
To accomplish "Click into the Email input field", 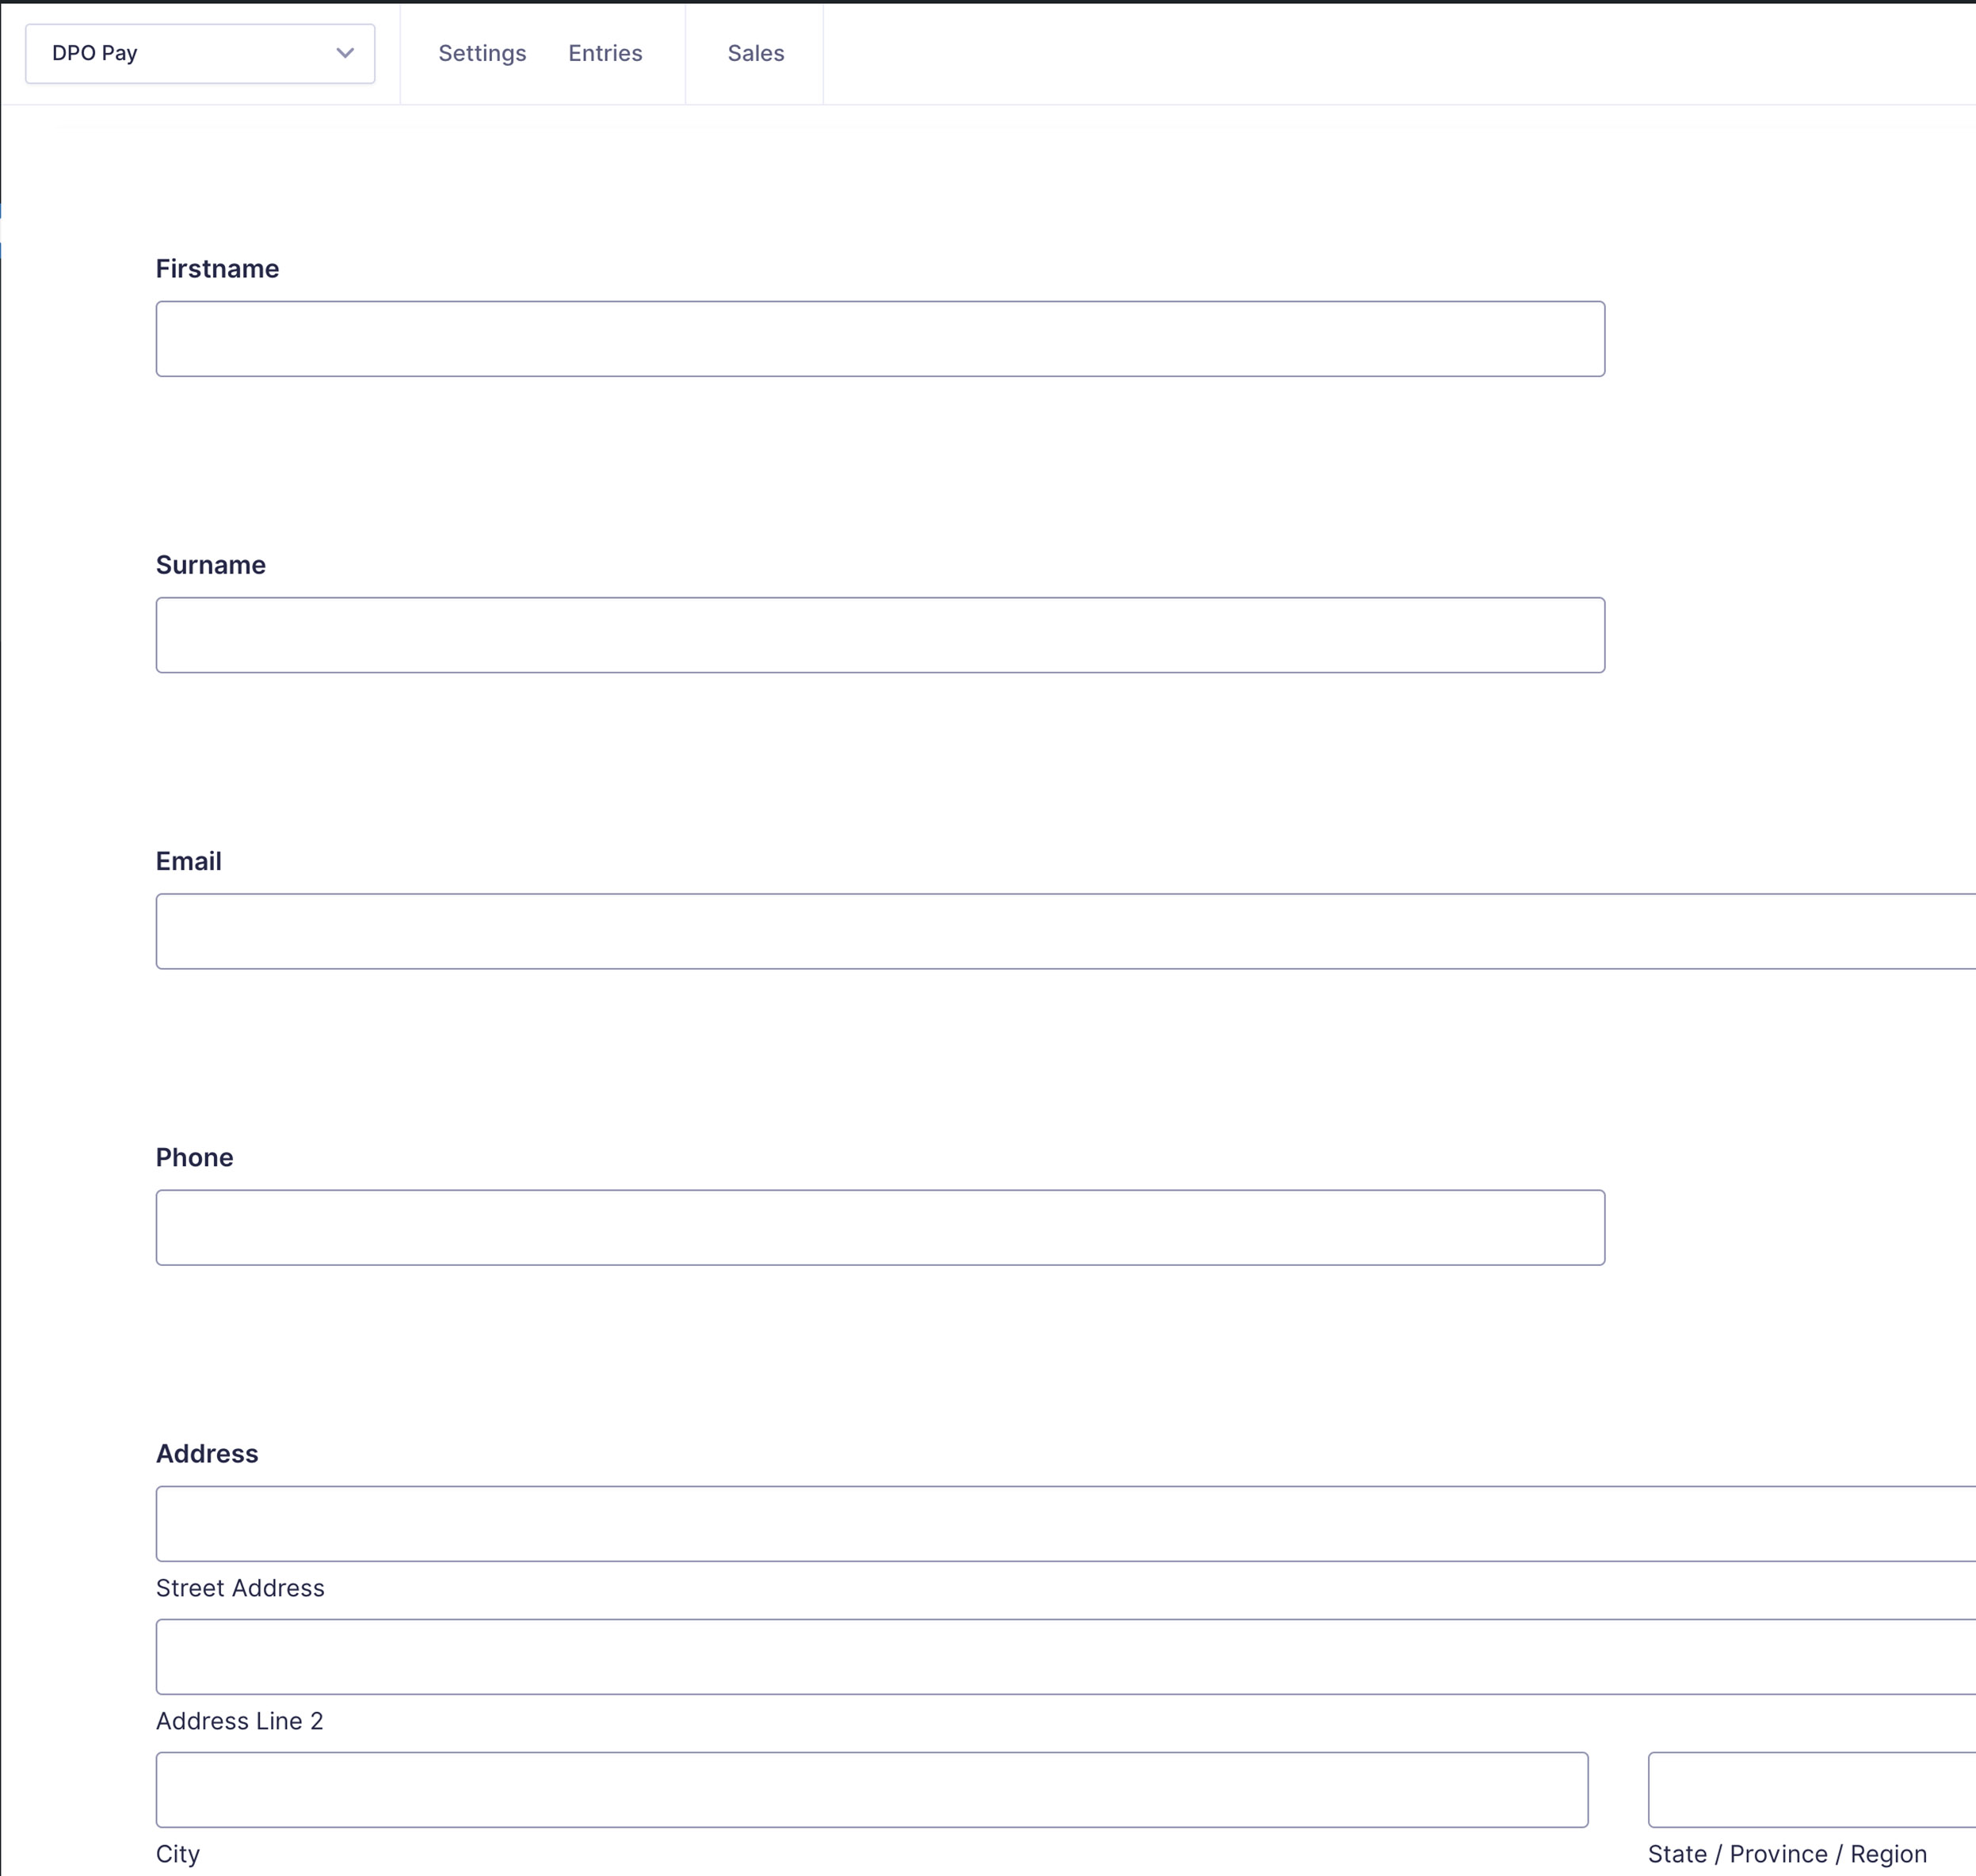I will [x=1066, y=931].
